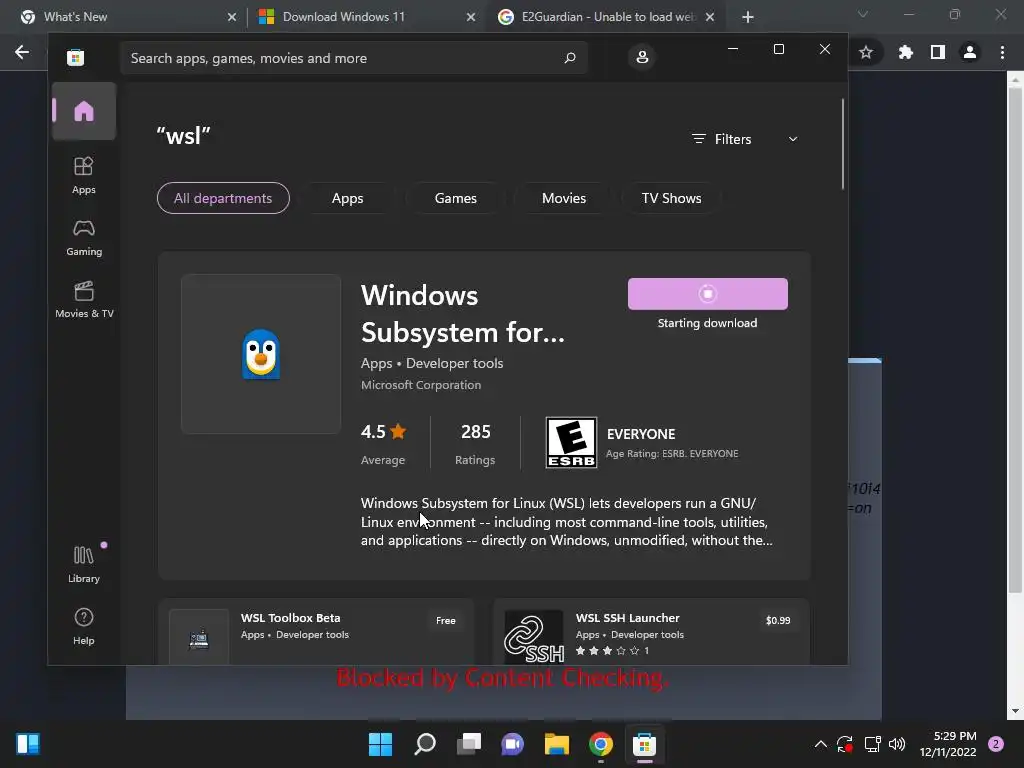Click the Windows Subsystem for Linux penguin thumbnail
The width and height of the screenshot is (1024, 768).
click(x=261, y=354)
